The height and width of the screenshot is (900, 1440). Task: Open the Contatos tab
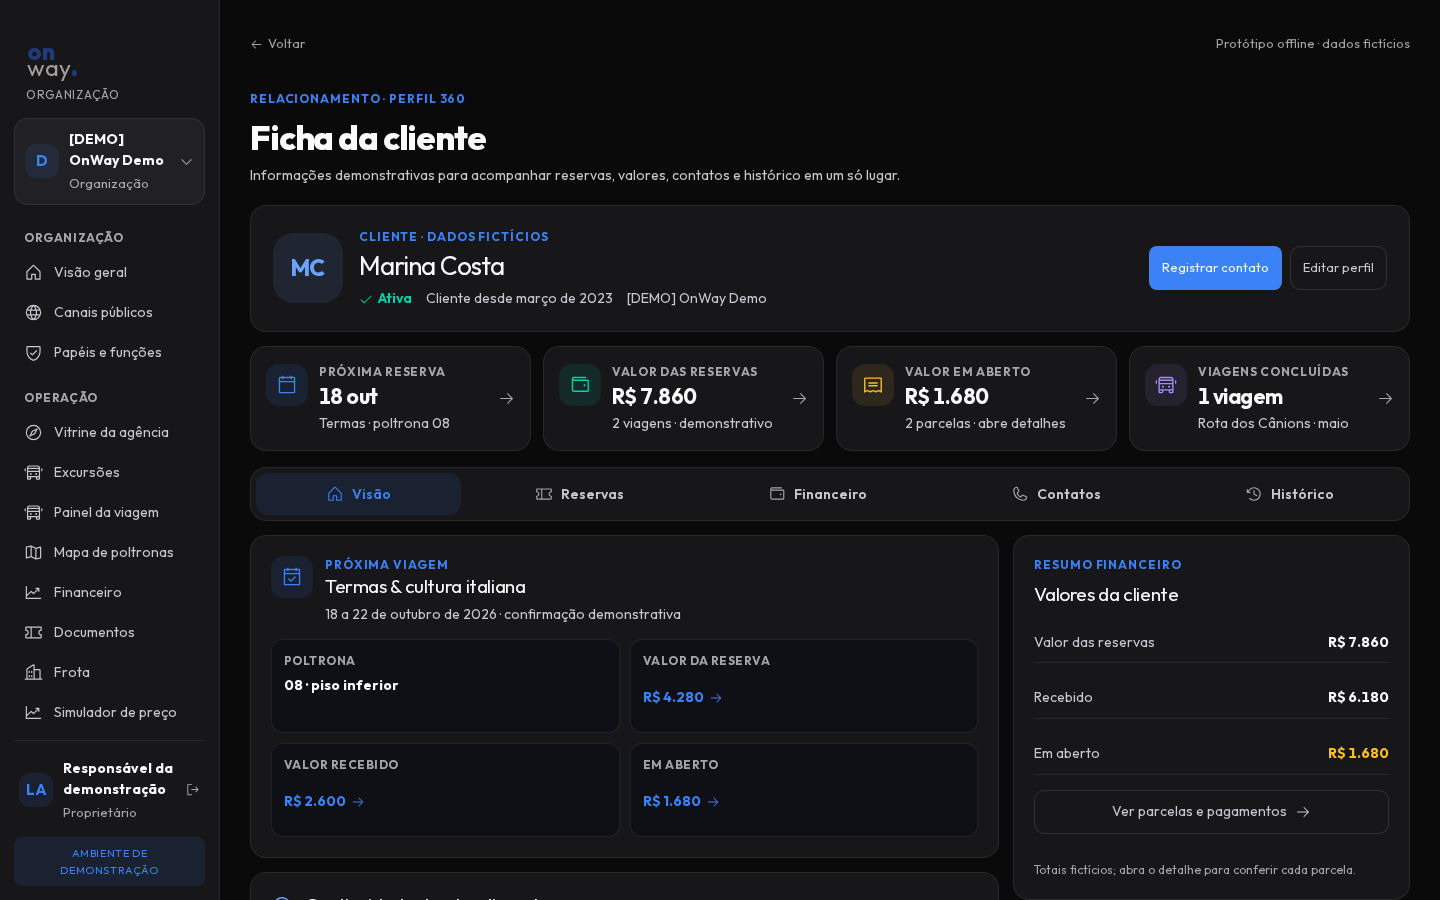pyautogui.click(x=1056, y=494)
